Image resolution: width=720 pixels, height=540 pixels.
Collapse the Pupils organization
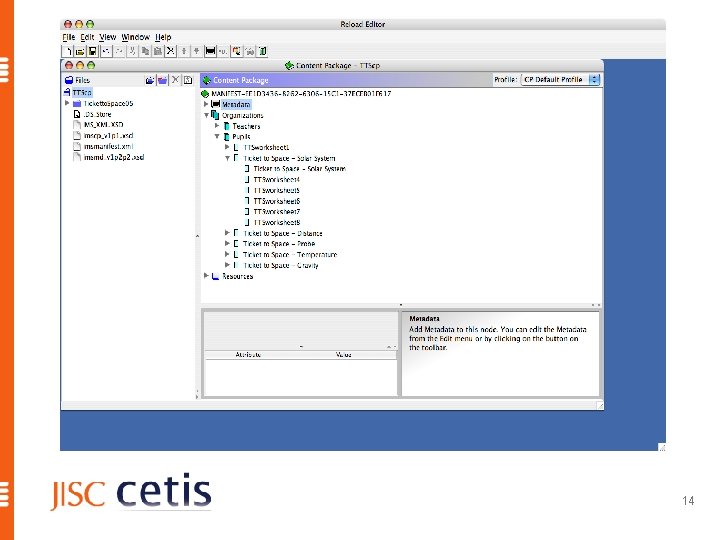pyautogui.click(x=217, y=136)
